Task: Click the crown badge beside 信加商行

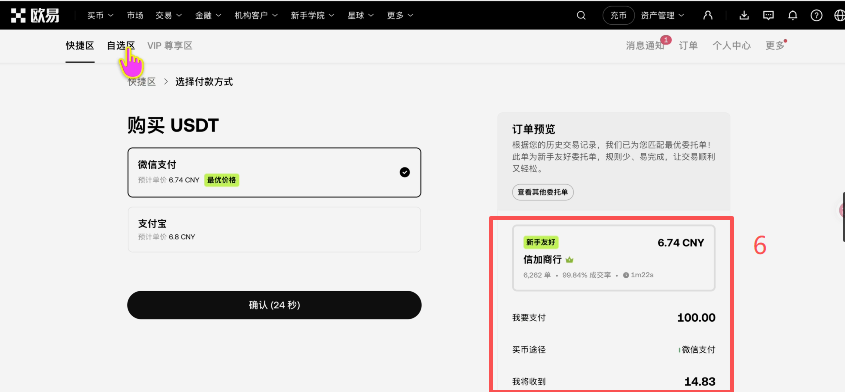Action: click(x=570, y=260)
